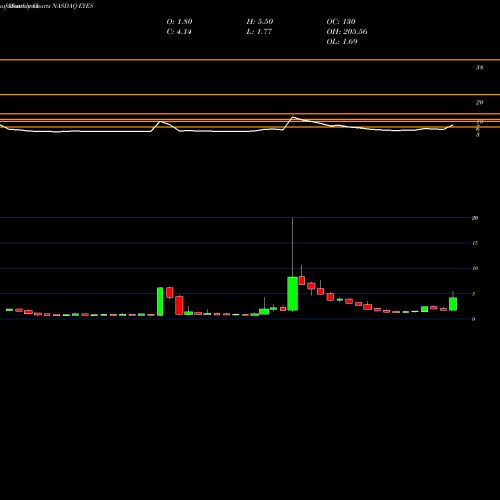This screenshot has height=500, width=500.
Task: Click the tallest green candle with the long wick
Action: click(293, 294)
